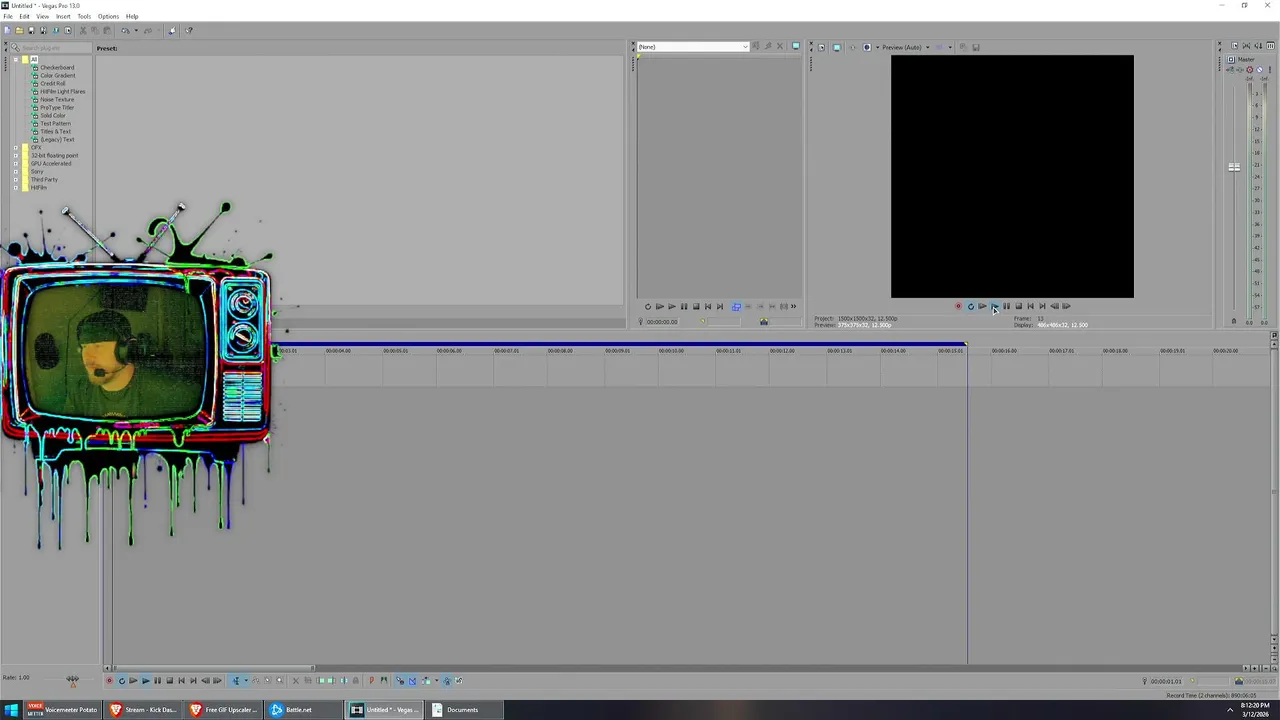Open the Tools menu

pos(84,16)
